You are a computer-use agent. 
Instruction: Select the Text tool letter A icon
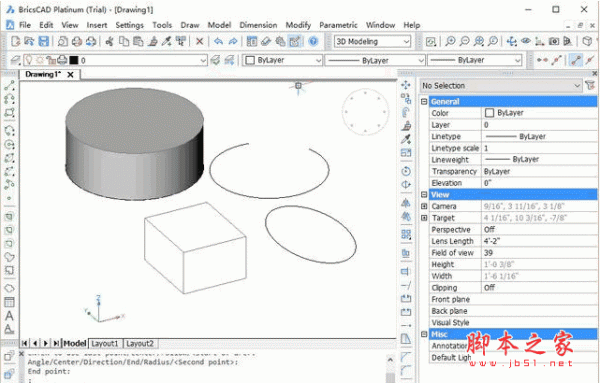(9, 316)
